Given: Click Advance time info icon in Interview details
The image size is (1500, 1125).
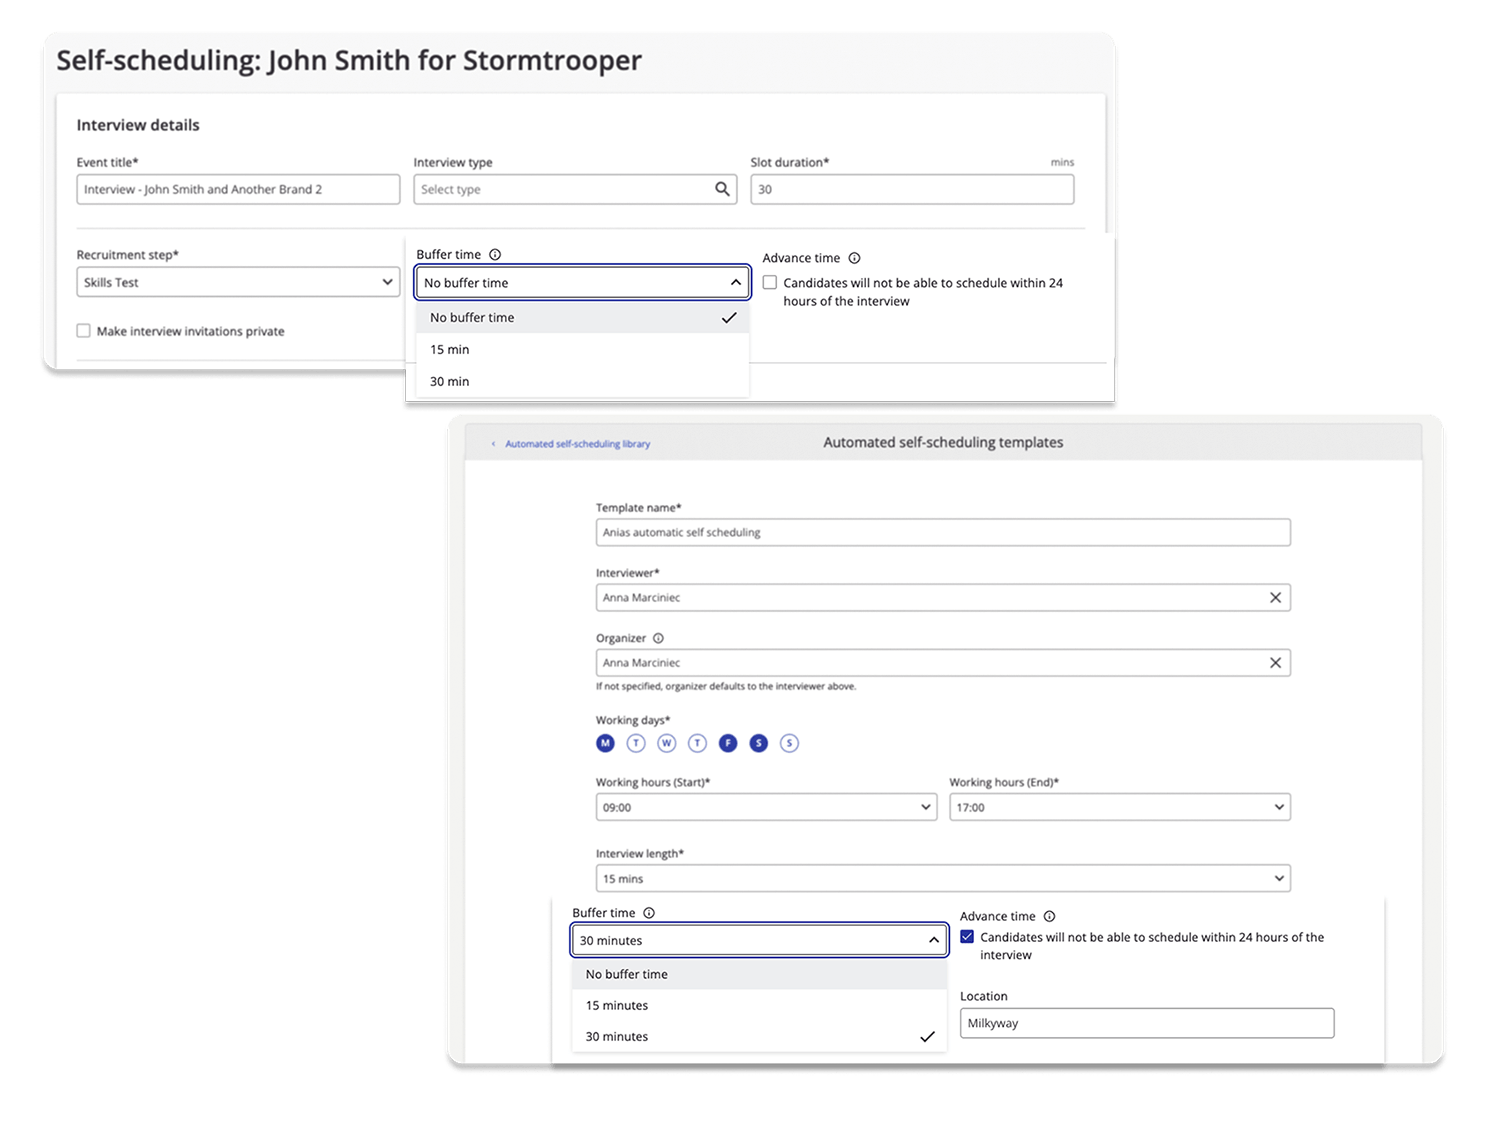Looking at the screenshot, I should tap(854, 258).
